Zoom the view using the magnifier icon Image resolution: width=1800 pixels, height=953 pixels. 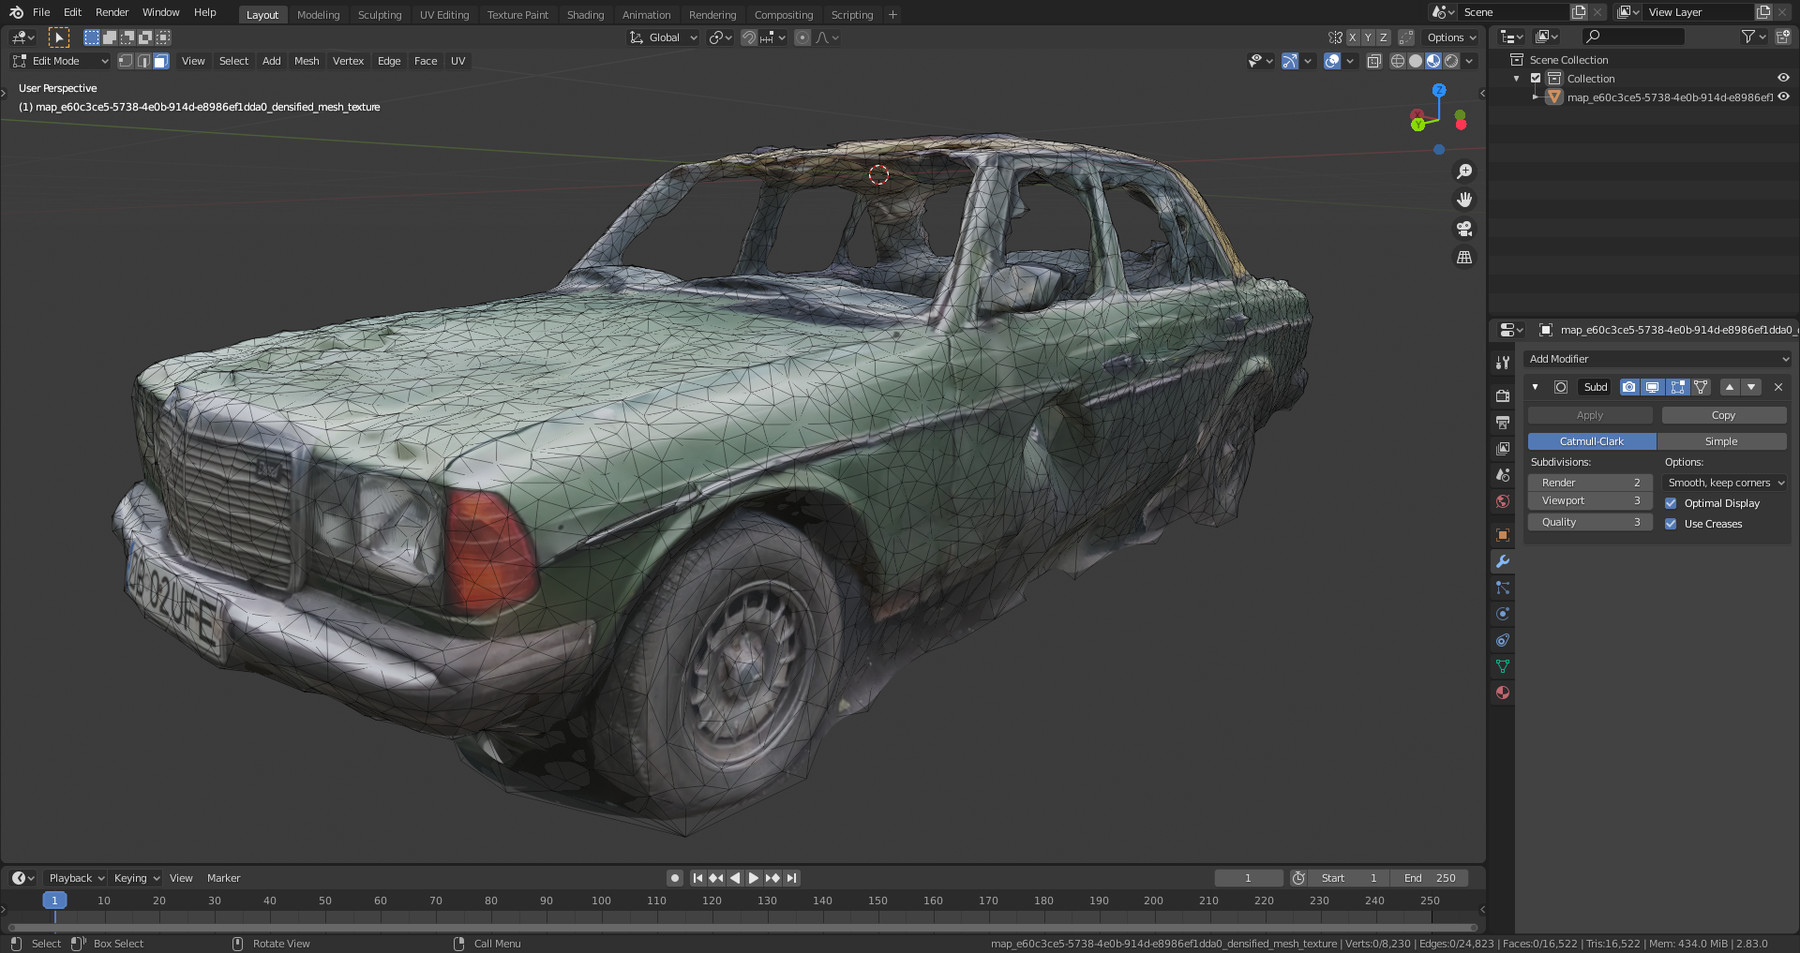pyautogui.click(x=1464, y=170)
